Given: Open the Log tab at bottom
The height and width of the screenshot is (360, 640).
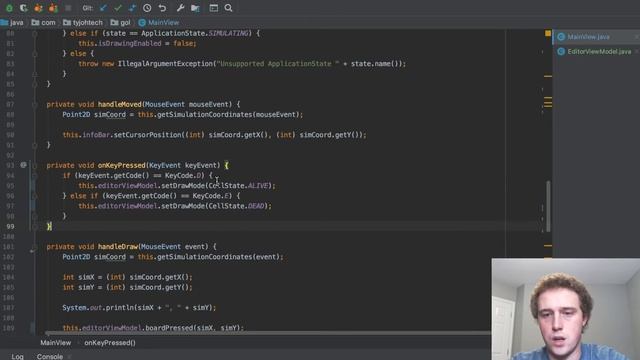Looking at the screenshot, I should tap(17, 356).
